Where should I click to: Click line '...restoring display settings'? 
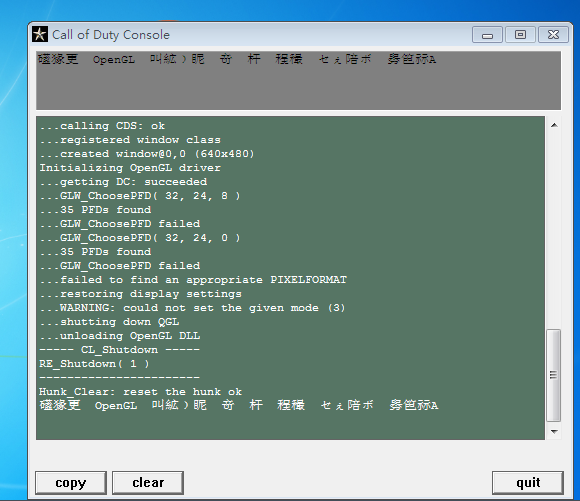pyautogui.click(x=140, y=294)
